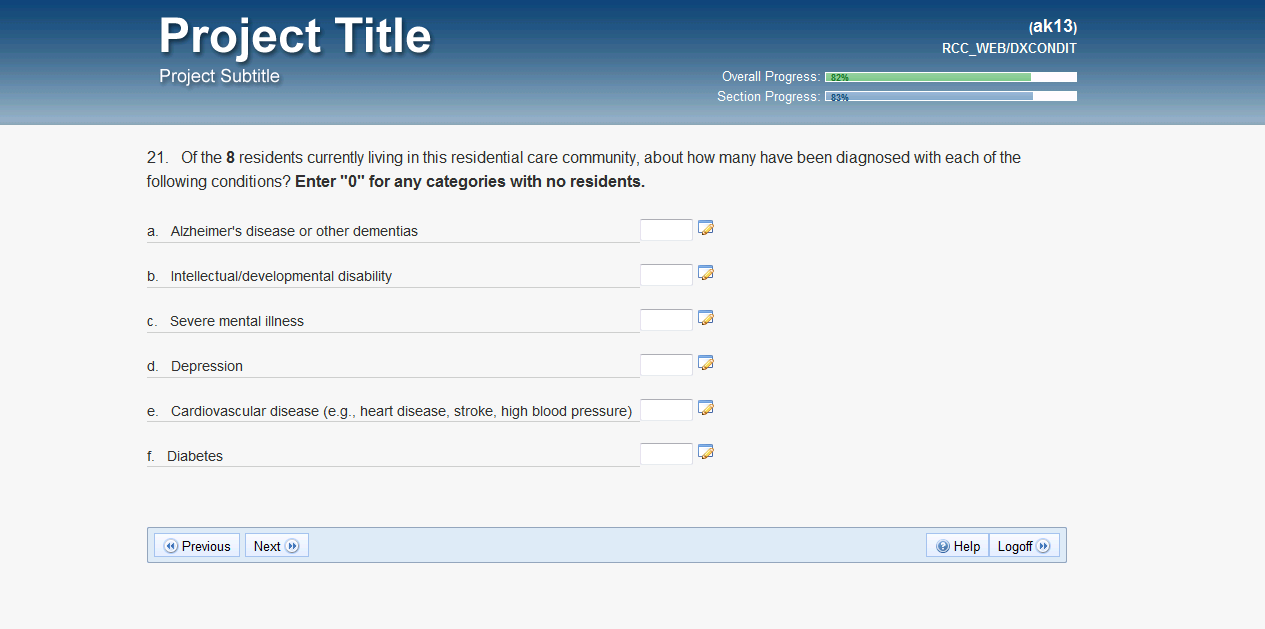Viewport: 1265px width, 629px height.
Task: Click the Overall Progress bar
Action: pyautogui.click(x=950, y=77)
